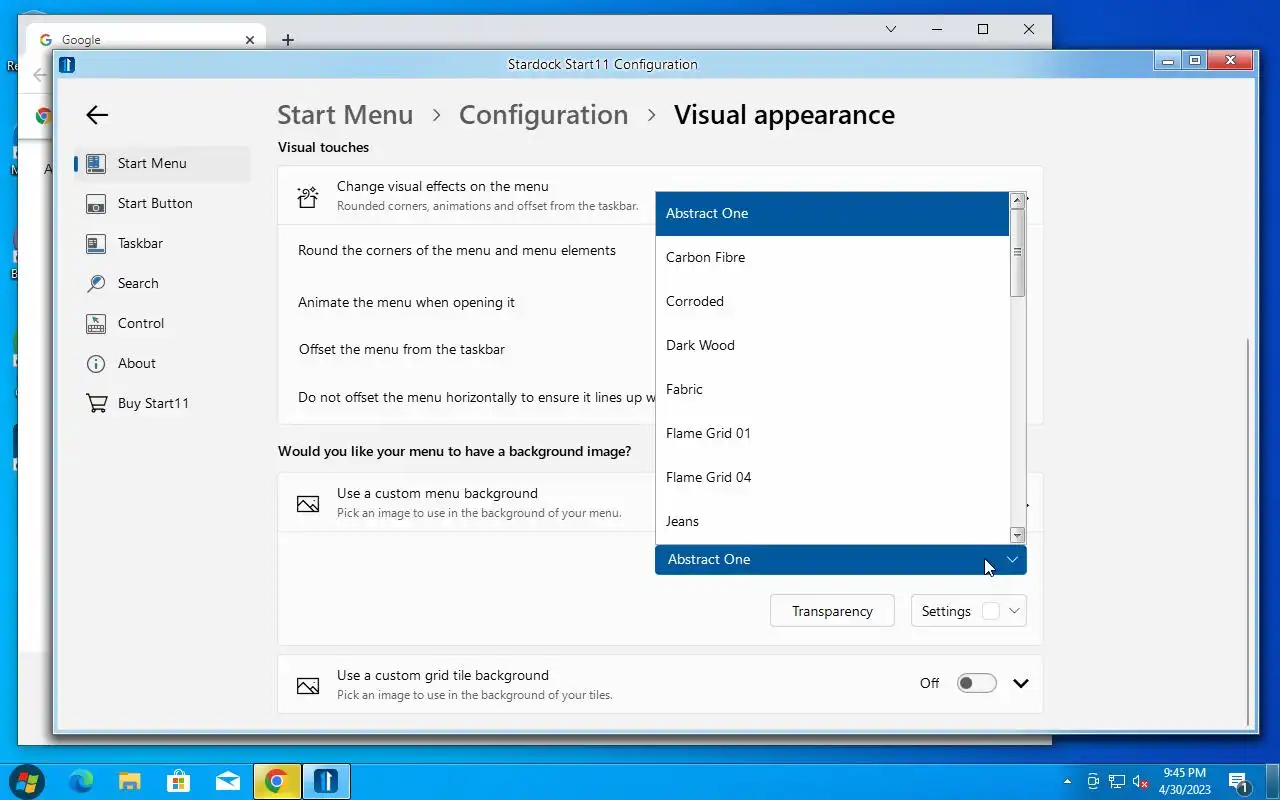
Task: Open File Explorer from the taskbar
Action: tap(130, 781)
